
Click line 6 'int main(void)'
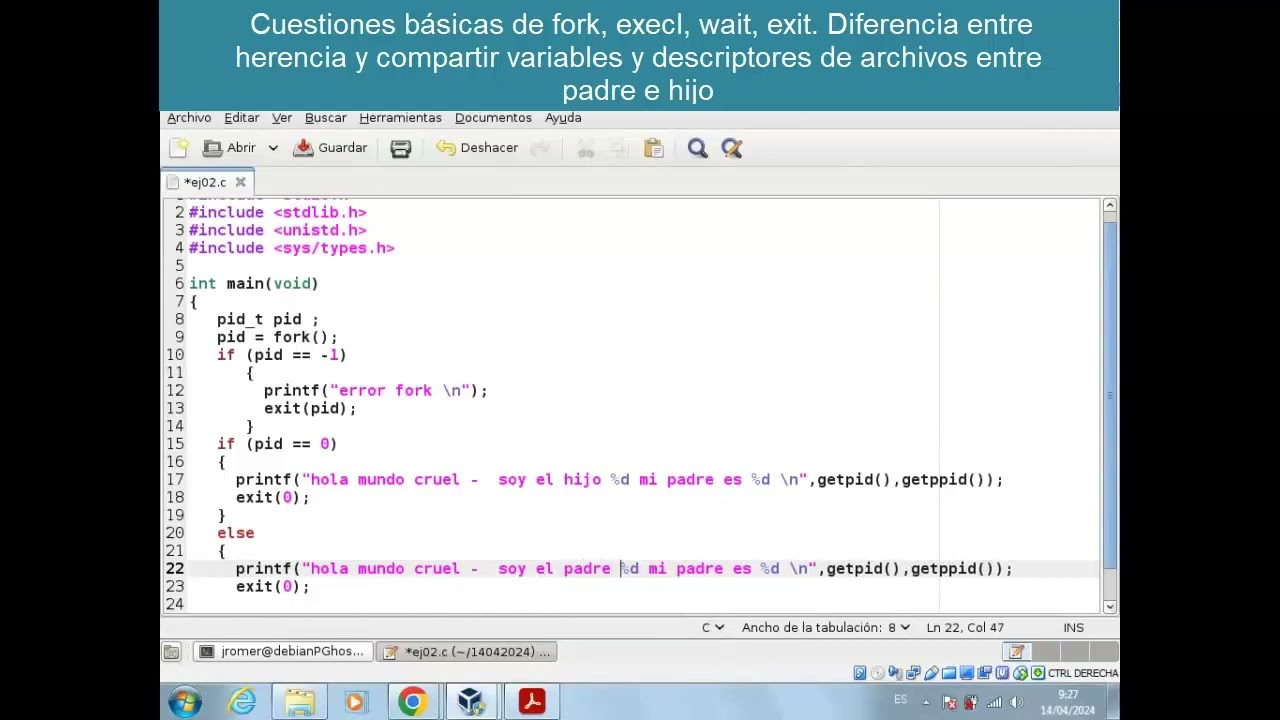(x=253, y=284)
